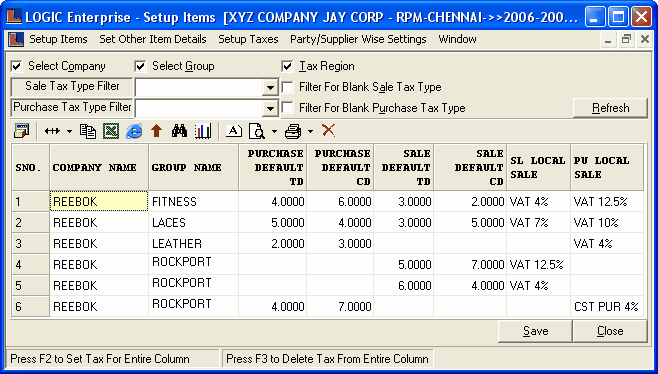Screen dimensions: 658x374
Task: Click the LOGIC logo in title bar
Action: 14,17
